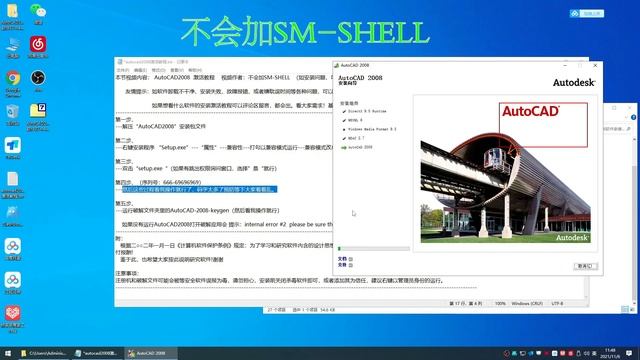The height and width of the screenshot is (360, 640).
Task: Click the search box in Explorer window
Action: [616, 129]
